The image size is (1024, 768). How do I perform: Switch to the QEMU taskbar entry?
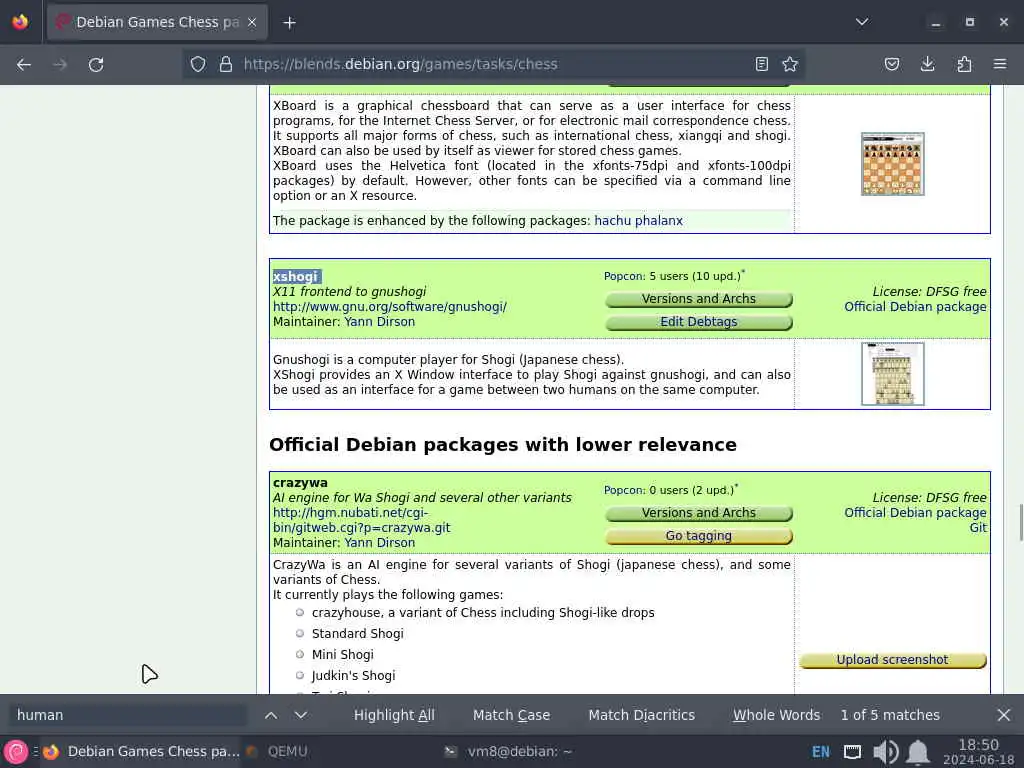click(x=277, y=752)
